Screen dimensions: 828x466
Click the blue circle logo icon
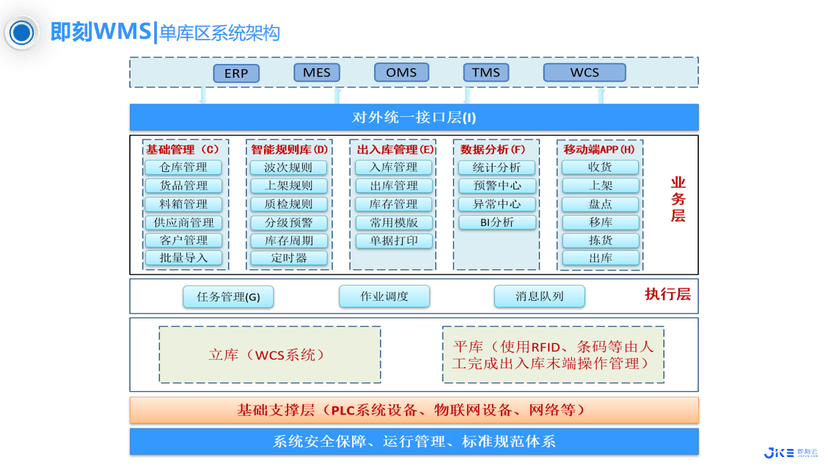pos(22,32)
